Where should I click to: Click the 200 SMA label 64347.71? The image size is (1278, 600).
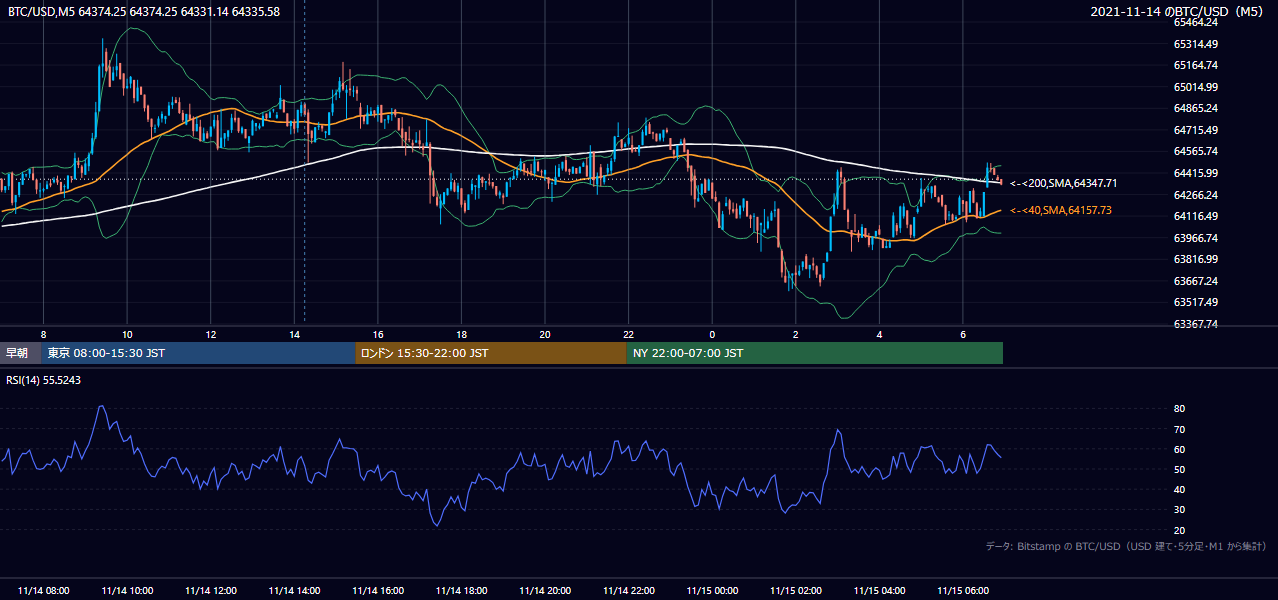click(1064, 183)
